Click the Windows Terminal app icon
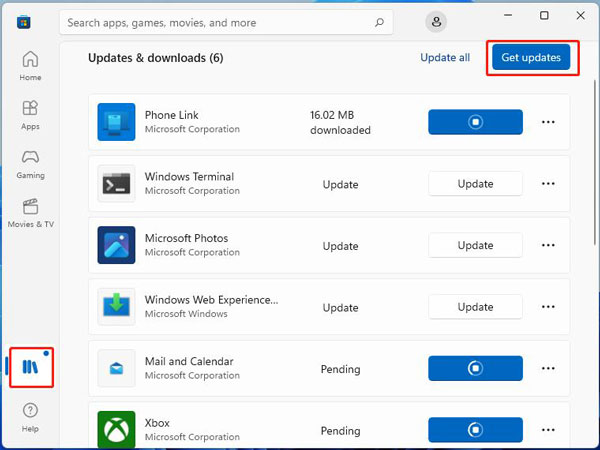600x450 pixels. coord(116,184)
